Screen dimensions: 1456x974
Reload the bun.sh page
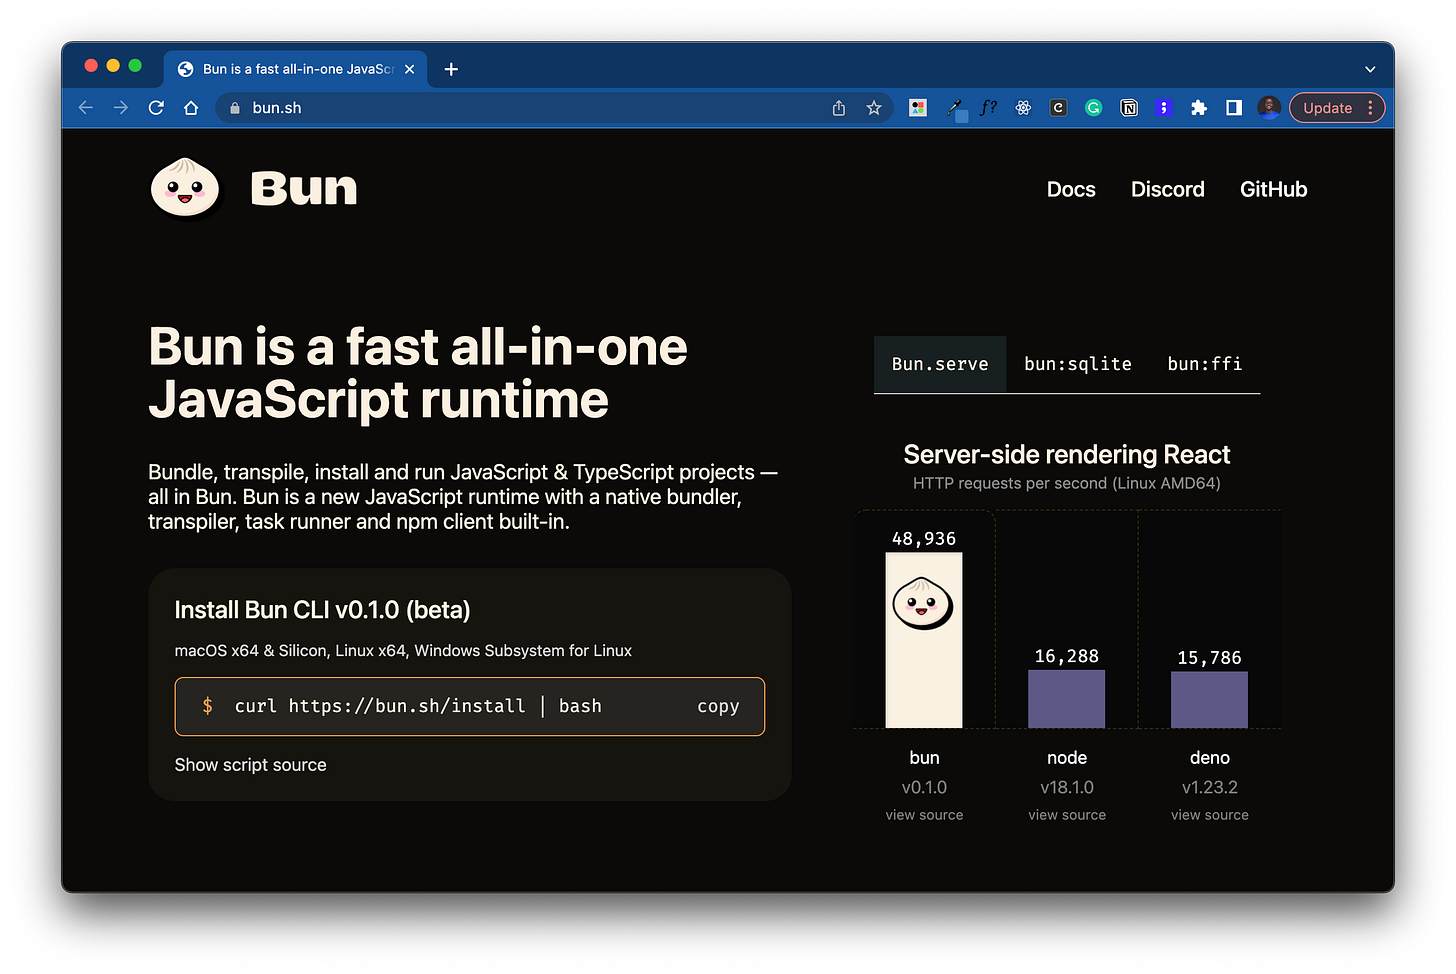click(x=156, y=108)
